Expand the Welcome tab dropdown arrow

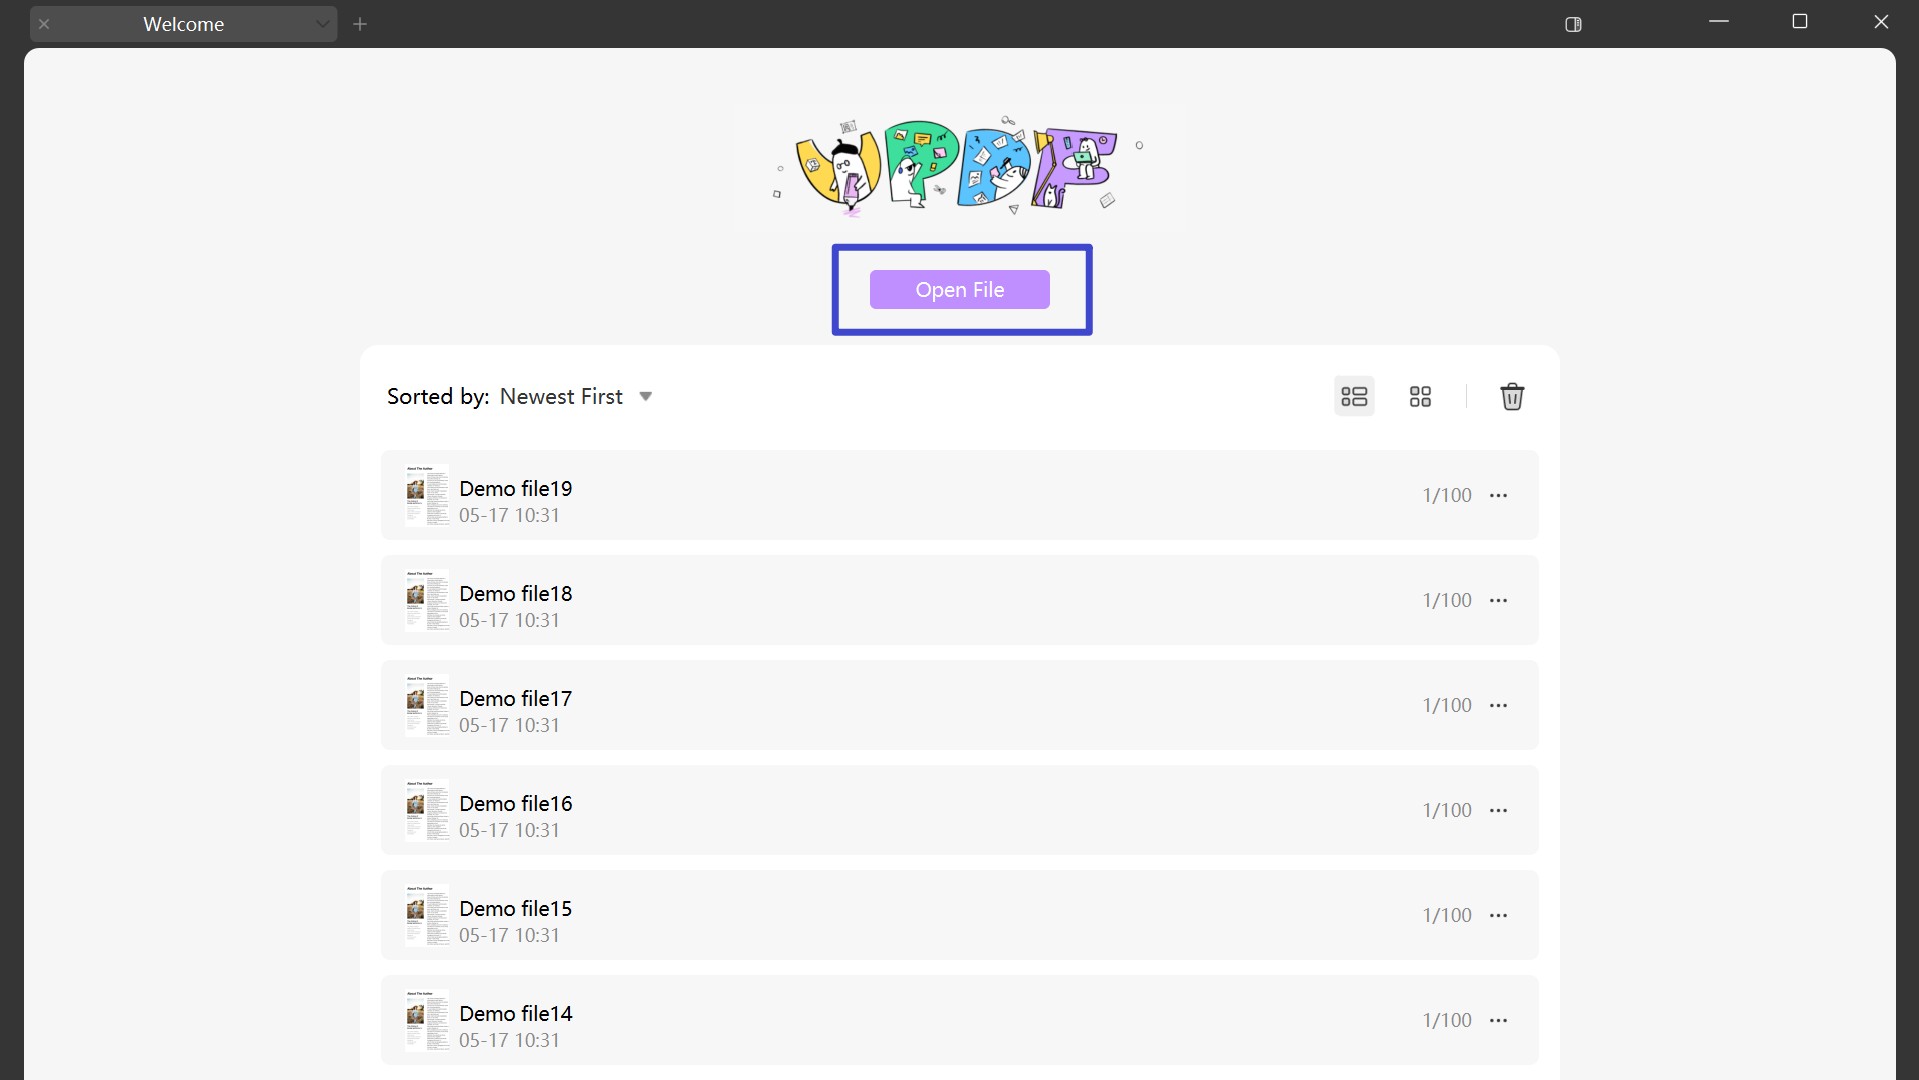pos(322,24)
